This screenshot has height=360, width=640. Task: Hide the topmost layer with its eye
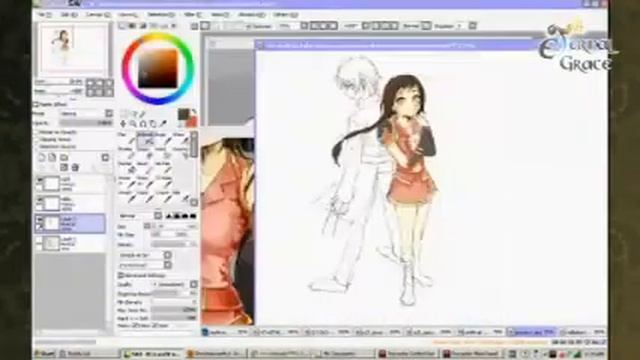tap(40, 180)
